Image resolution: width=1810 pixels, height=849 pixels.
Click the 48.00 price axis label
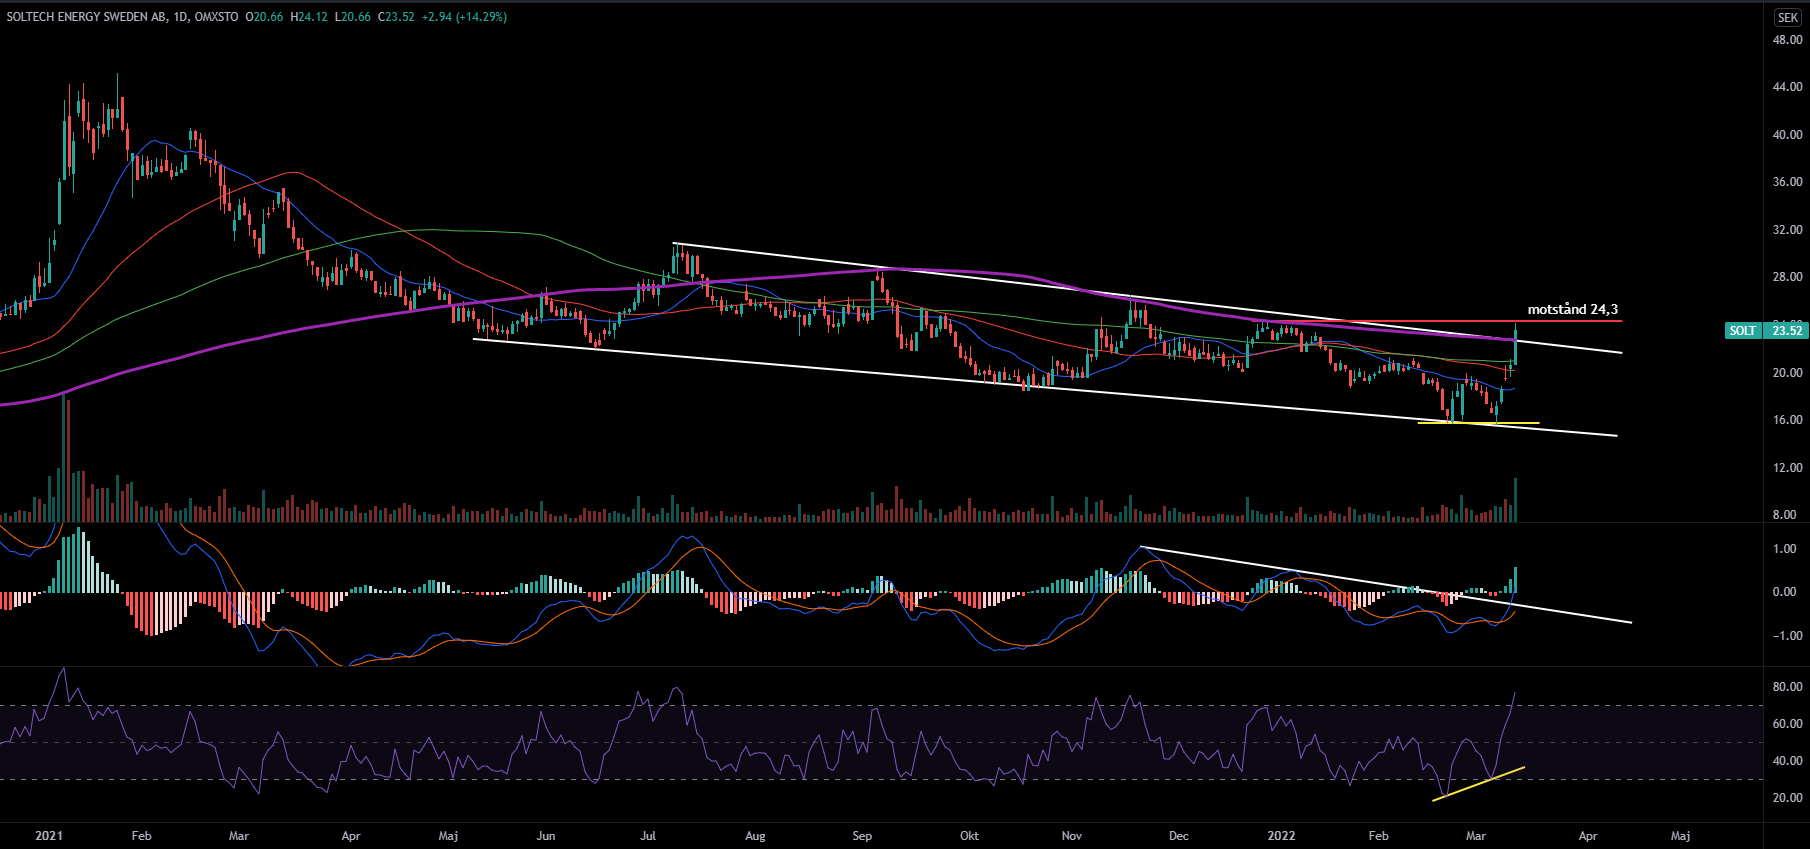click(x=1787, y=40)
